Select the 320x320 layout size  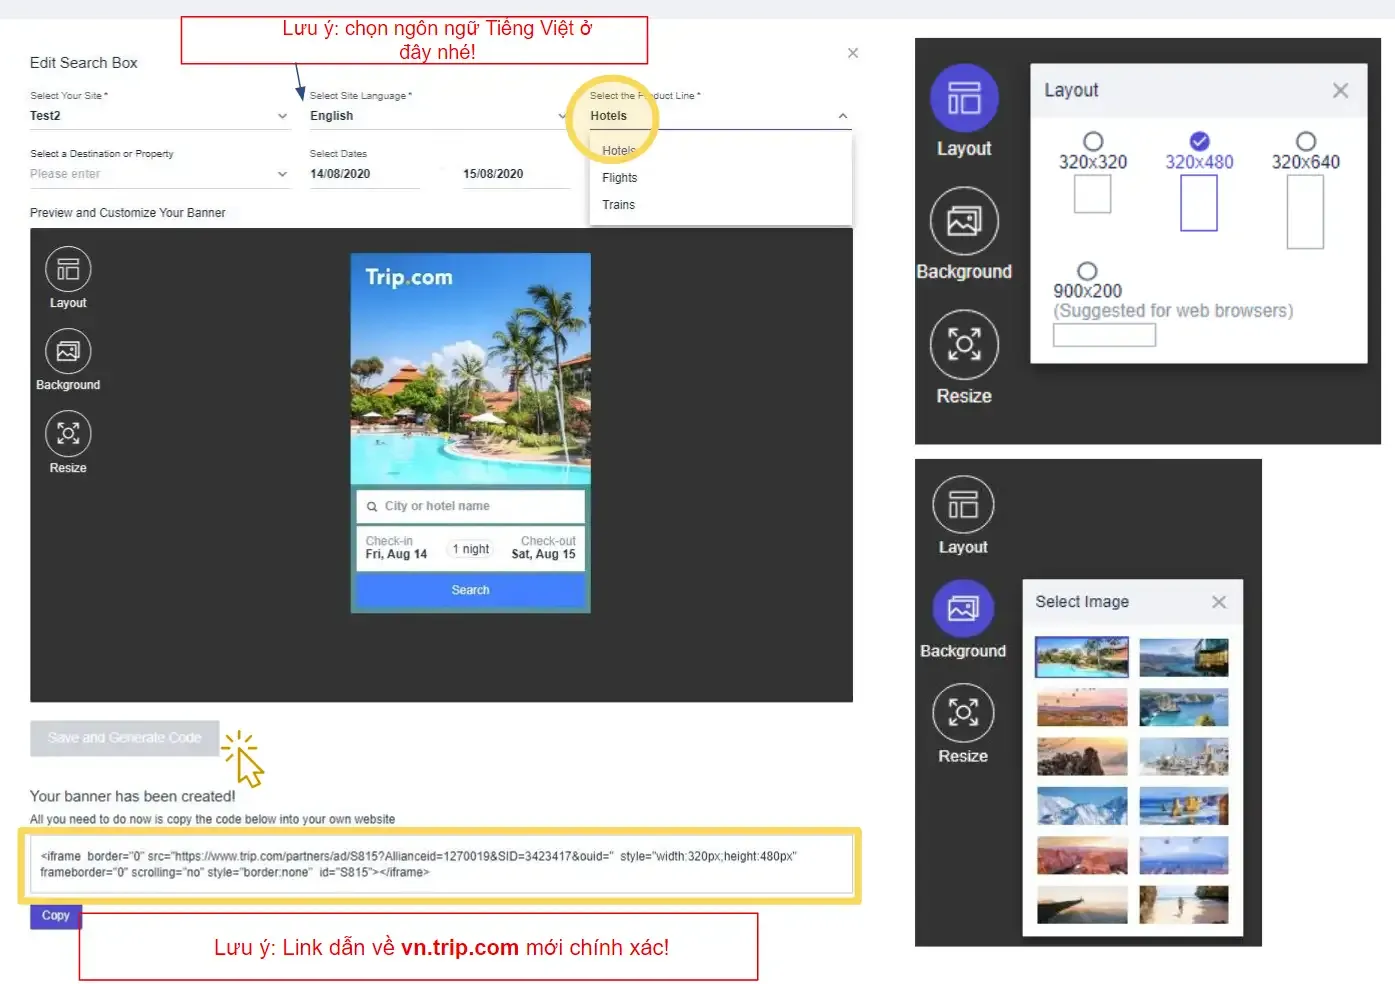1092,141
